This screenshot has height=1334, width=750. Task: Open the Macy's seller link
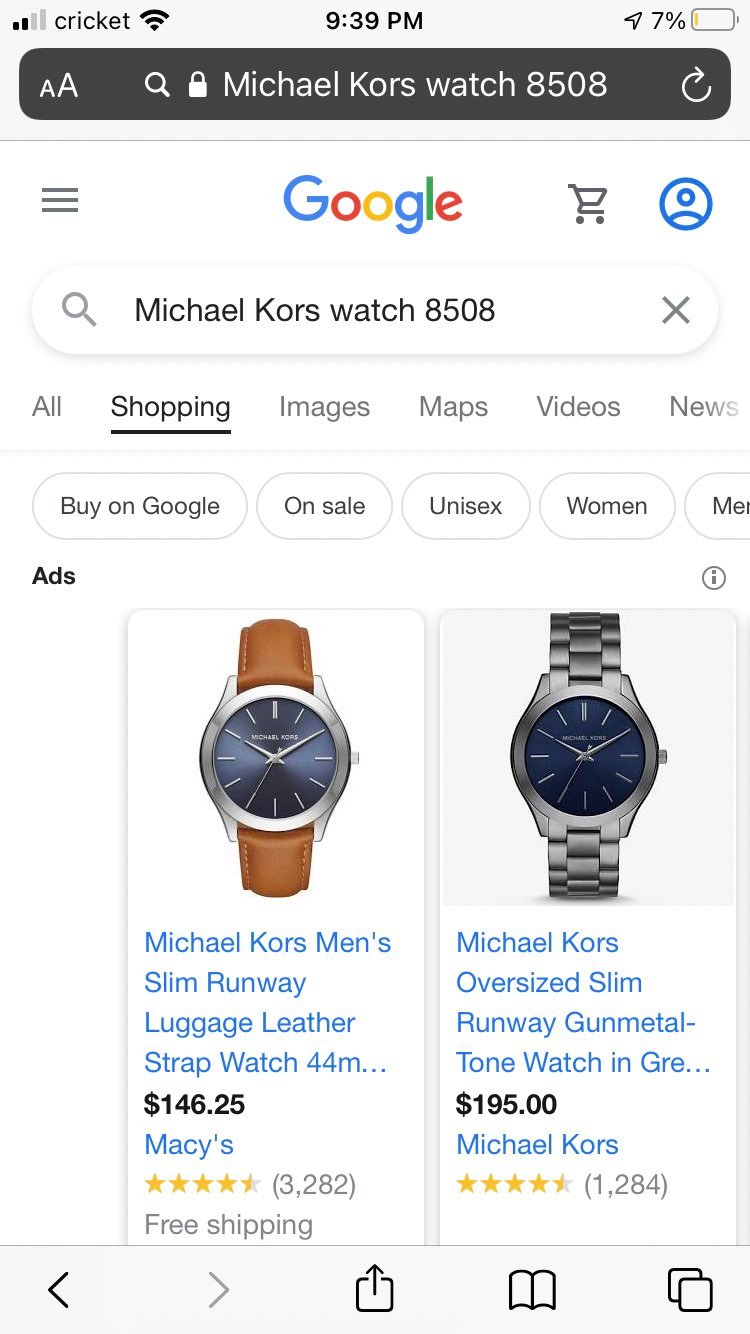point(189,1145)
